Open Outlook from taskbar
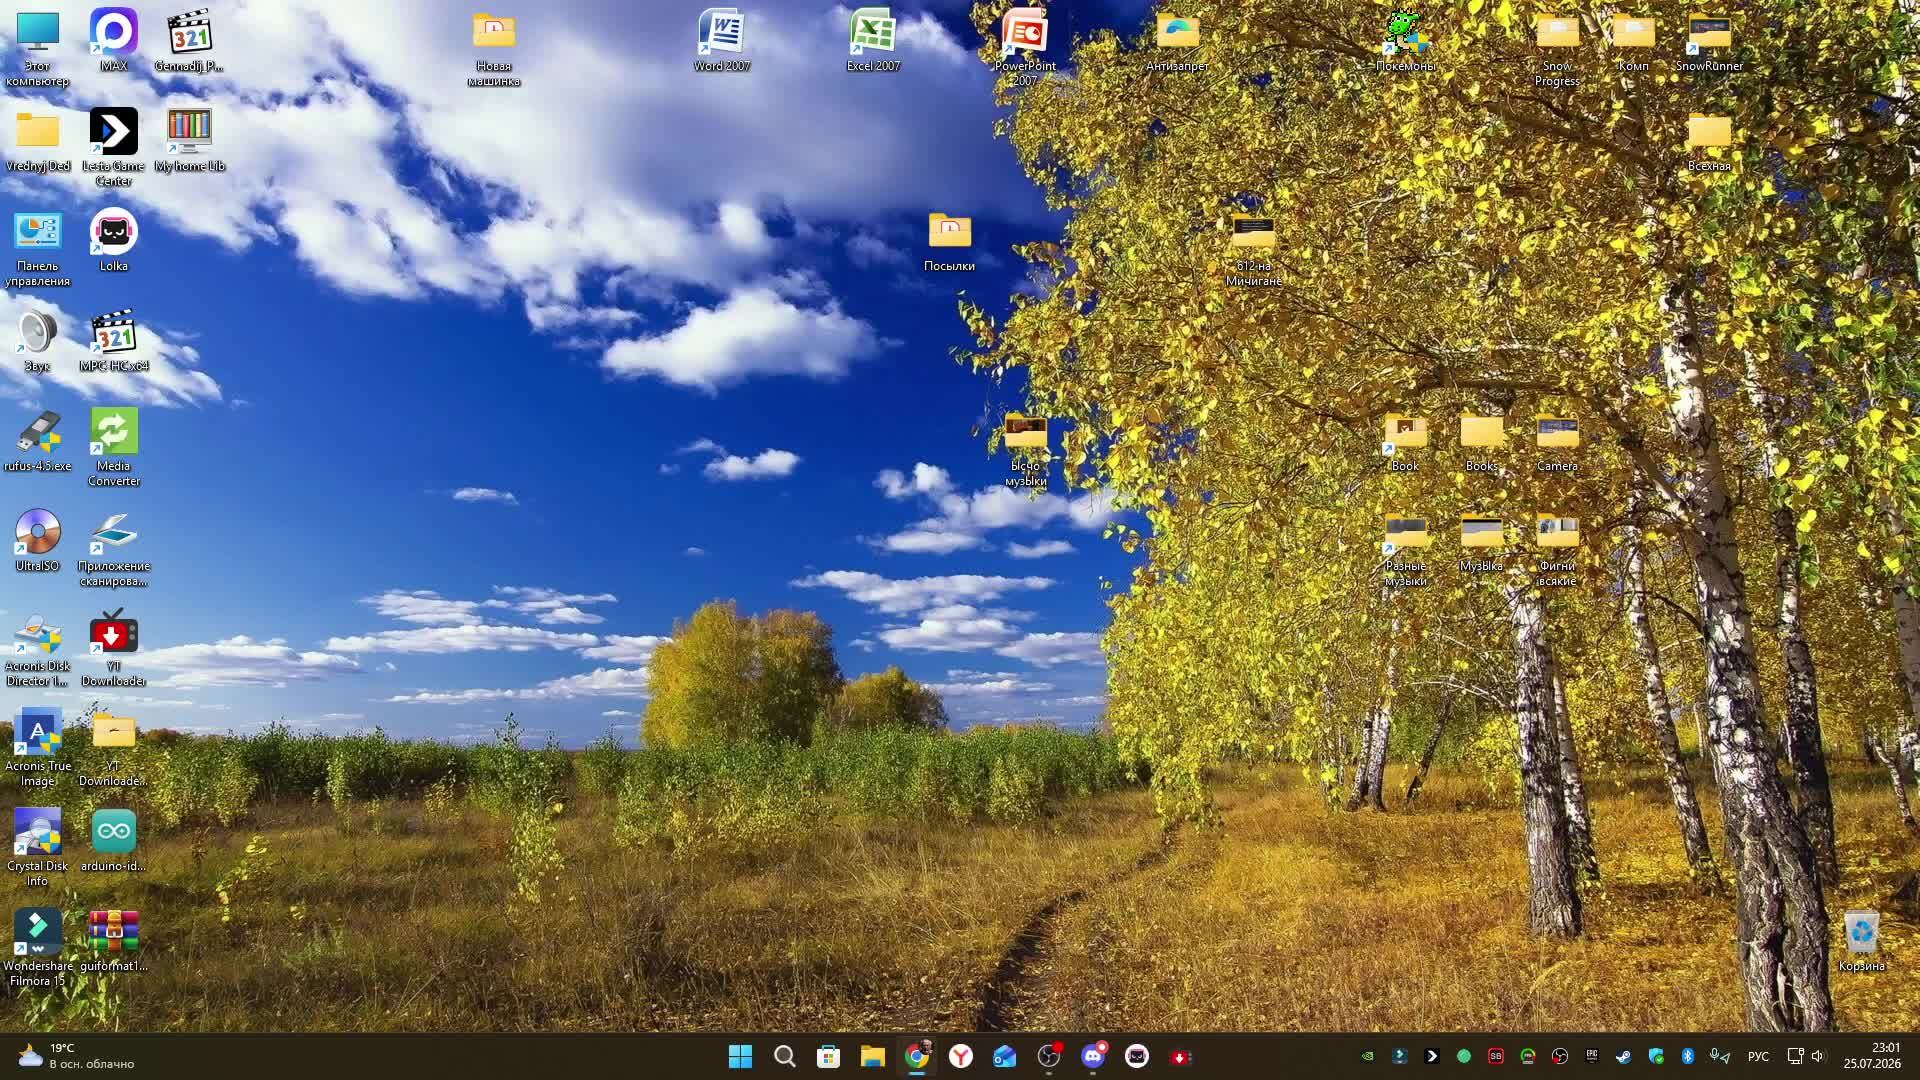 [x=1005, y=1056]
